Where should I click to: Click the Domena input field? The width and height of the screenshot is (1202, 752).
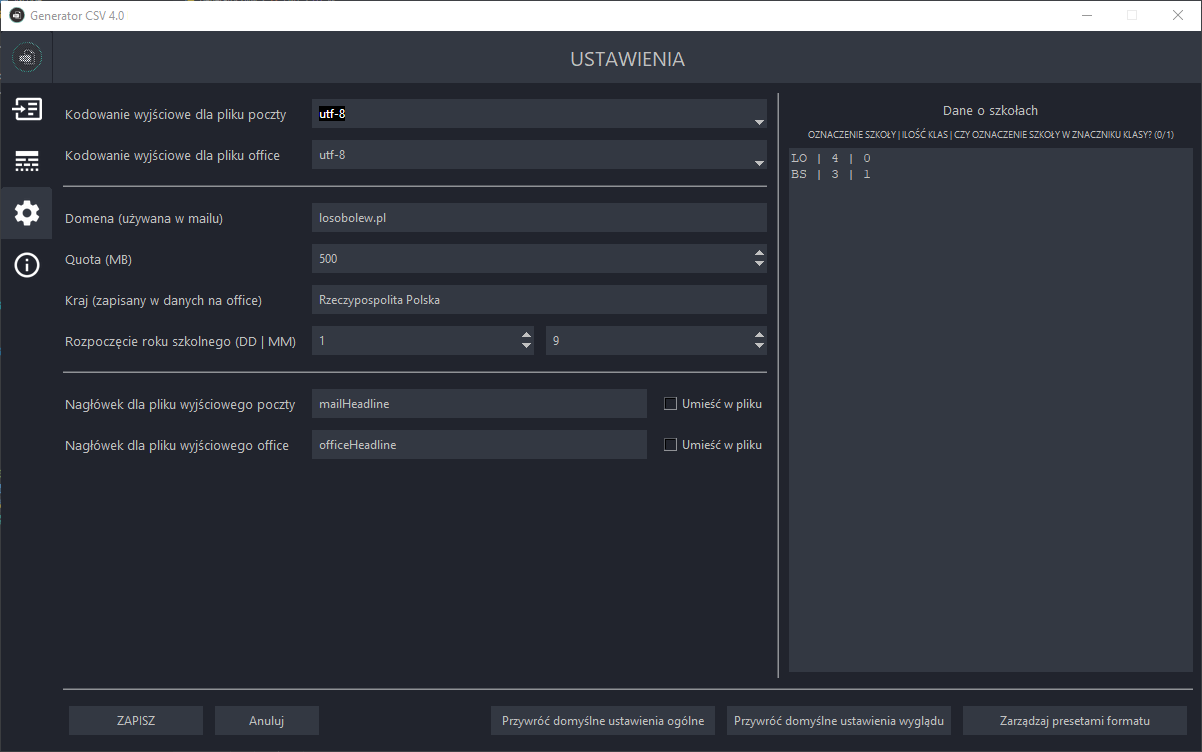(x=538, y=218)
